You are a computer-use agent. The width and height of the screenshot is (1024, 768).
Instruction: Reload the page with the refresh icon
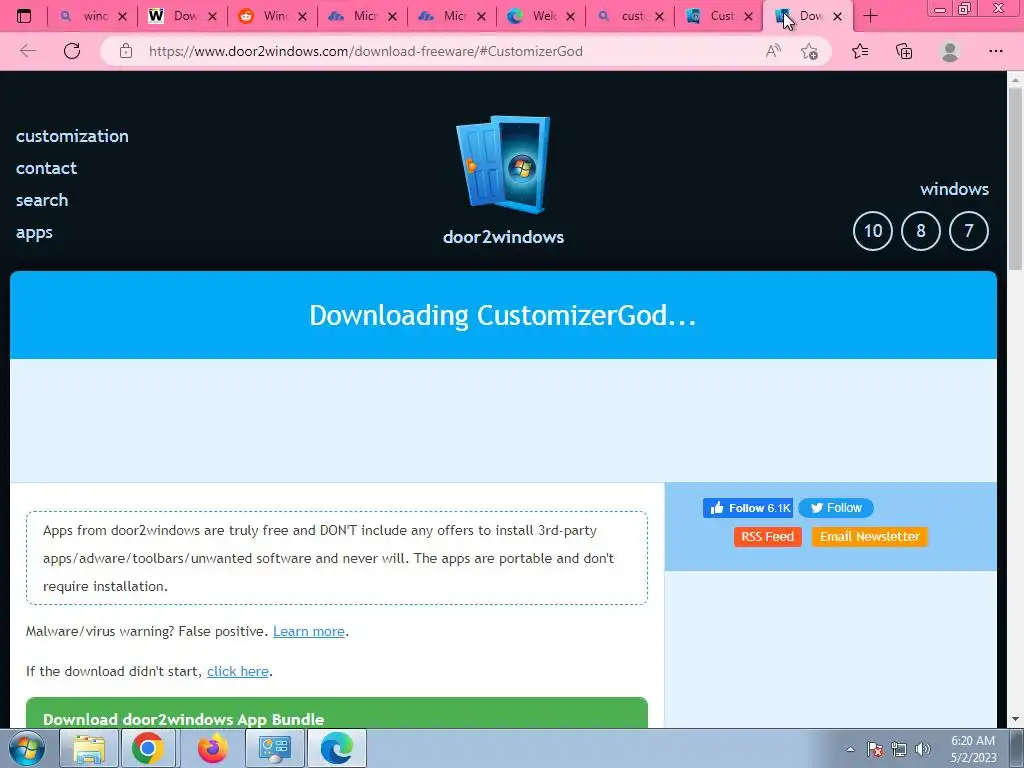pos(72,51)
